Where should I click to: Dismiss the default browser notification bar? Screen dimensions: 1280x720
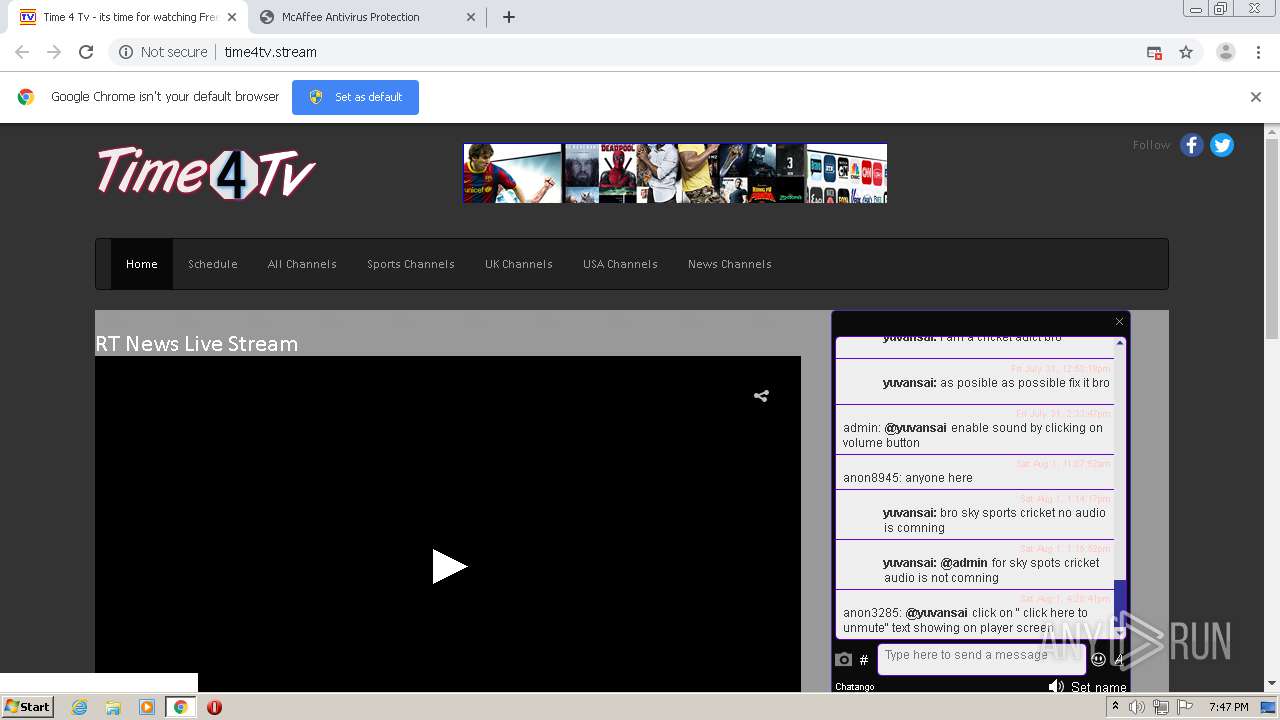[1256, 97]
